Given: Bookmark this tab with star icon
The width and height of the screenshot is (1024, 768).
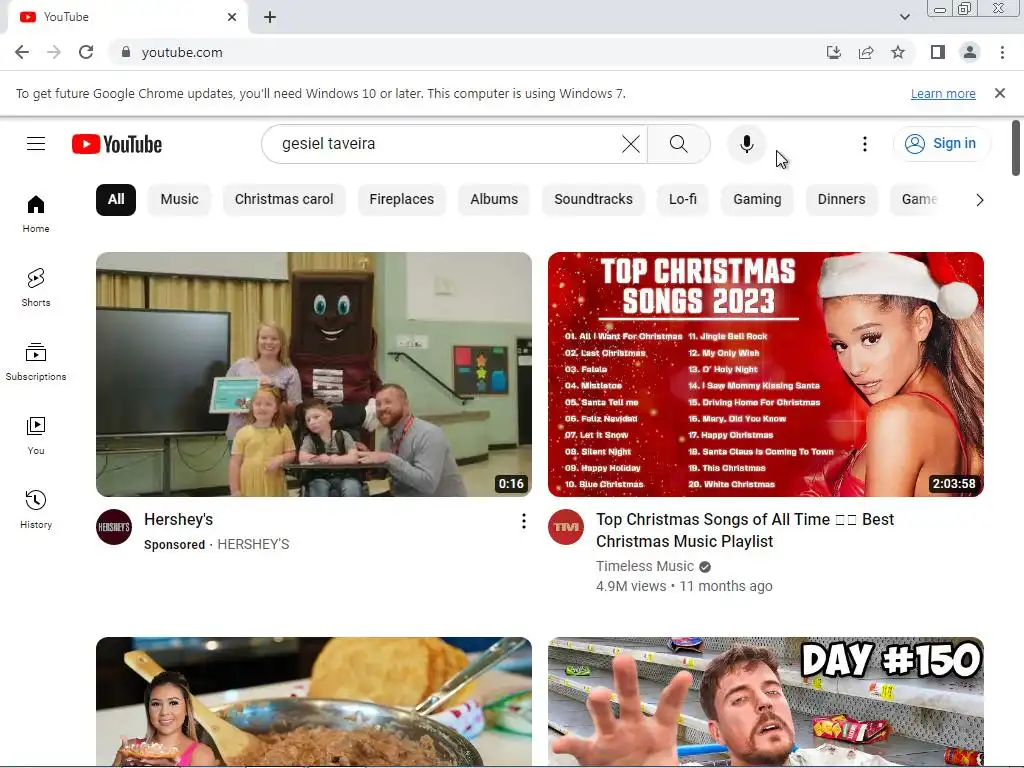Looking at the screenshot, I should 898,52.
